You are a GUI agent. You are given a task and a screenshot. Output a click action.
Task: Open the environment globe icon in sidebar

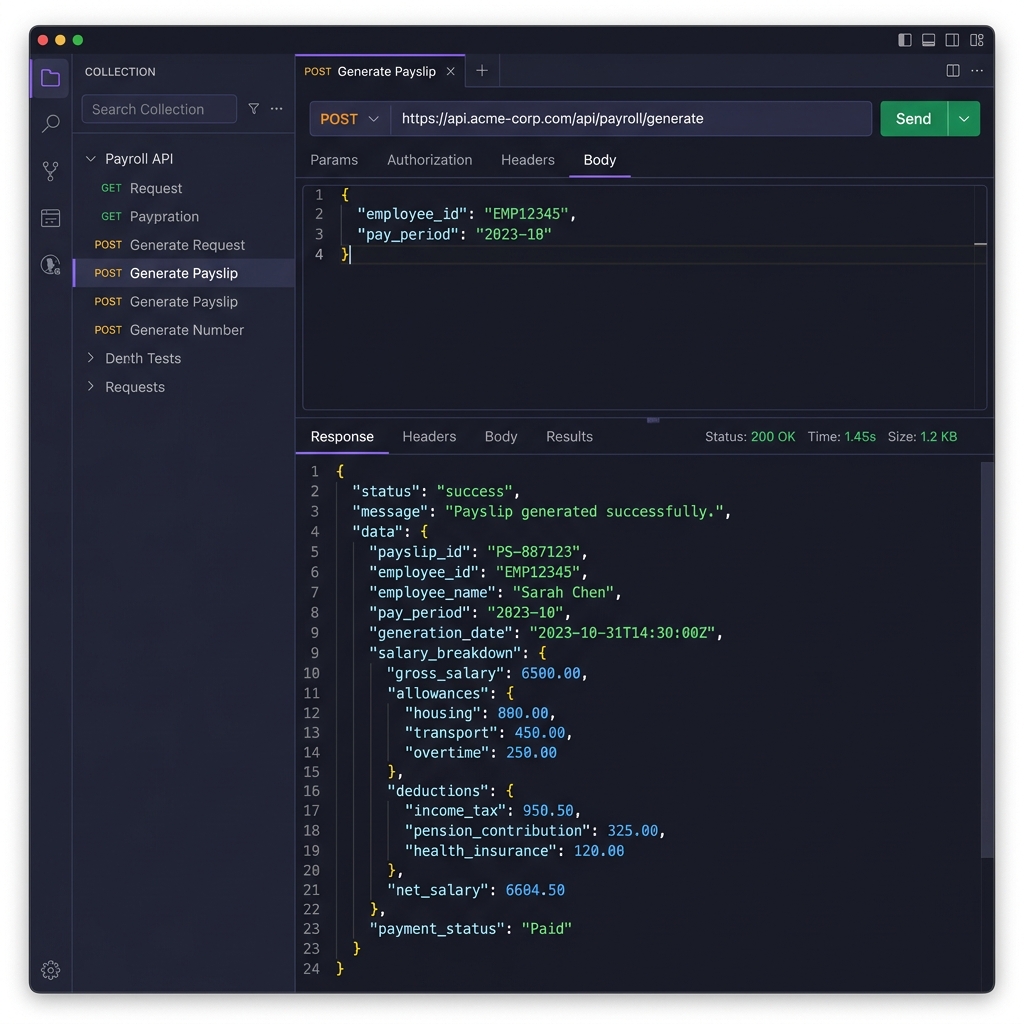tap(50, 264)
